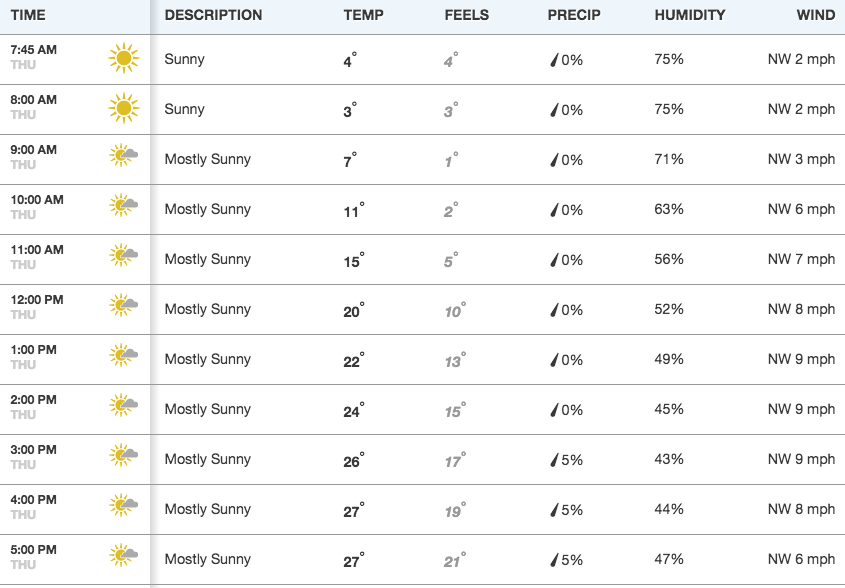Click the weather icon for 3:00 PM
This screenshot has height=588, width=845.
click(x=123, y=455)
